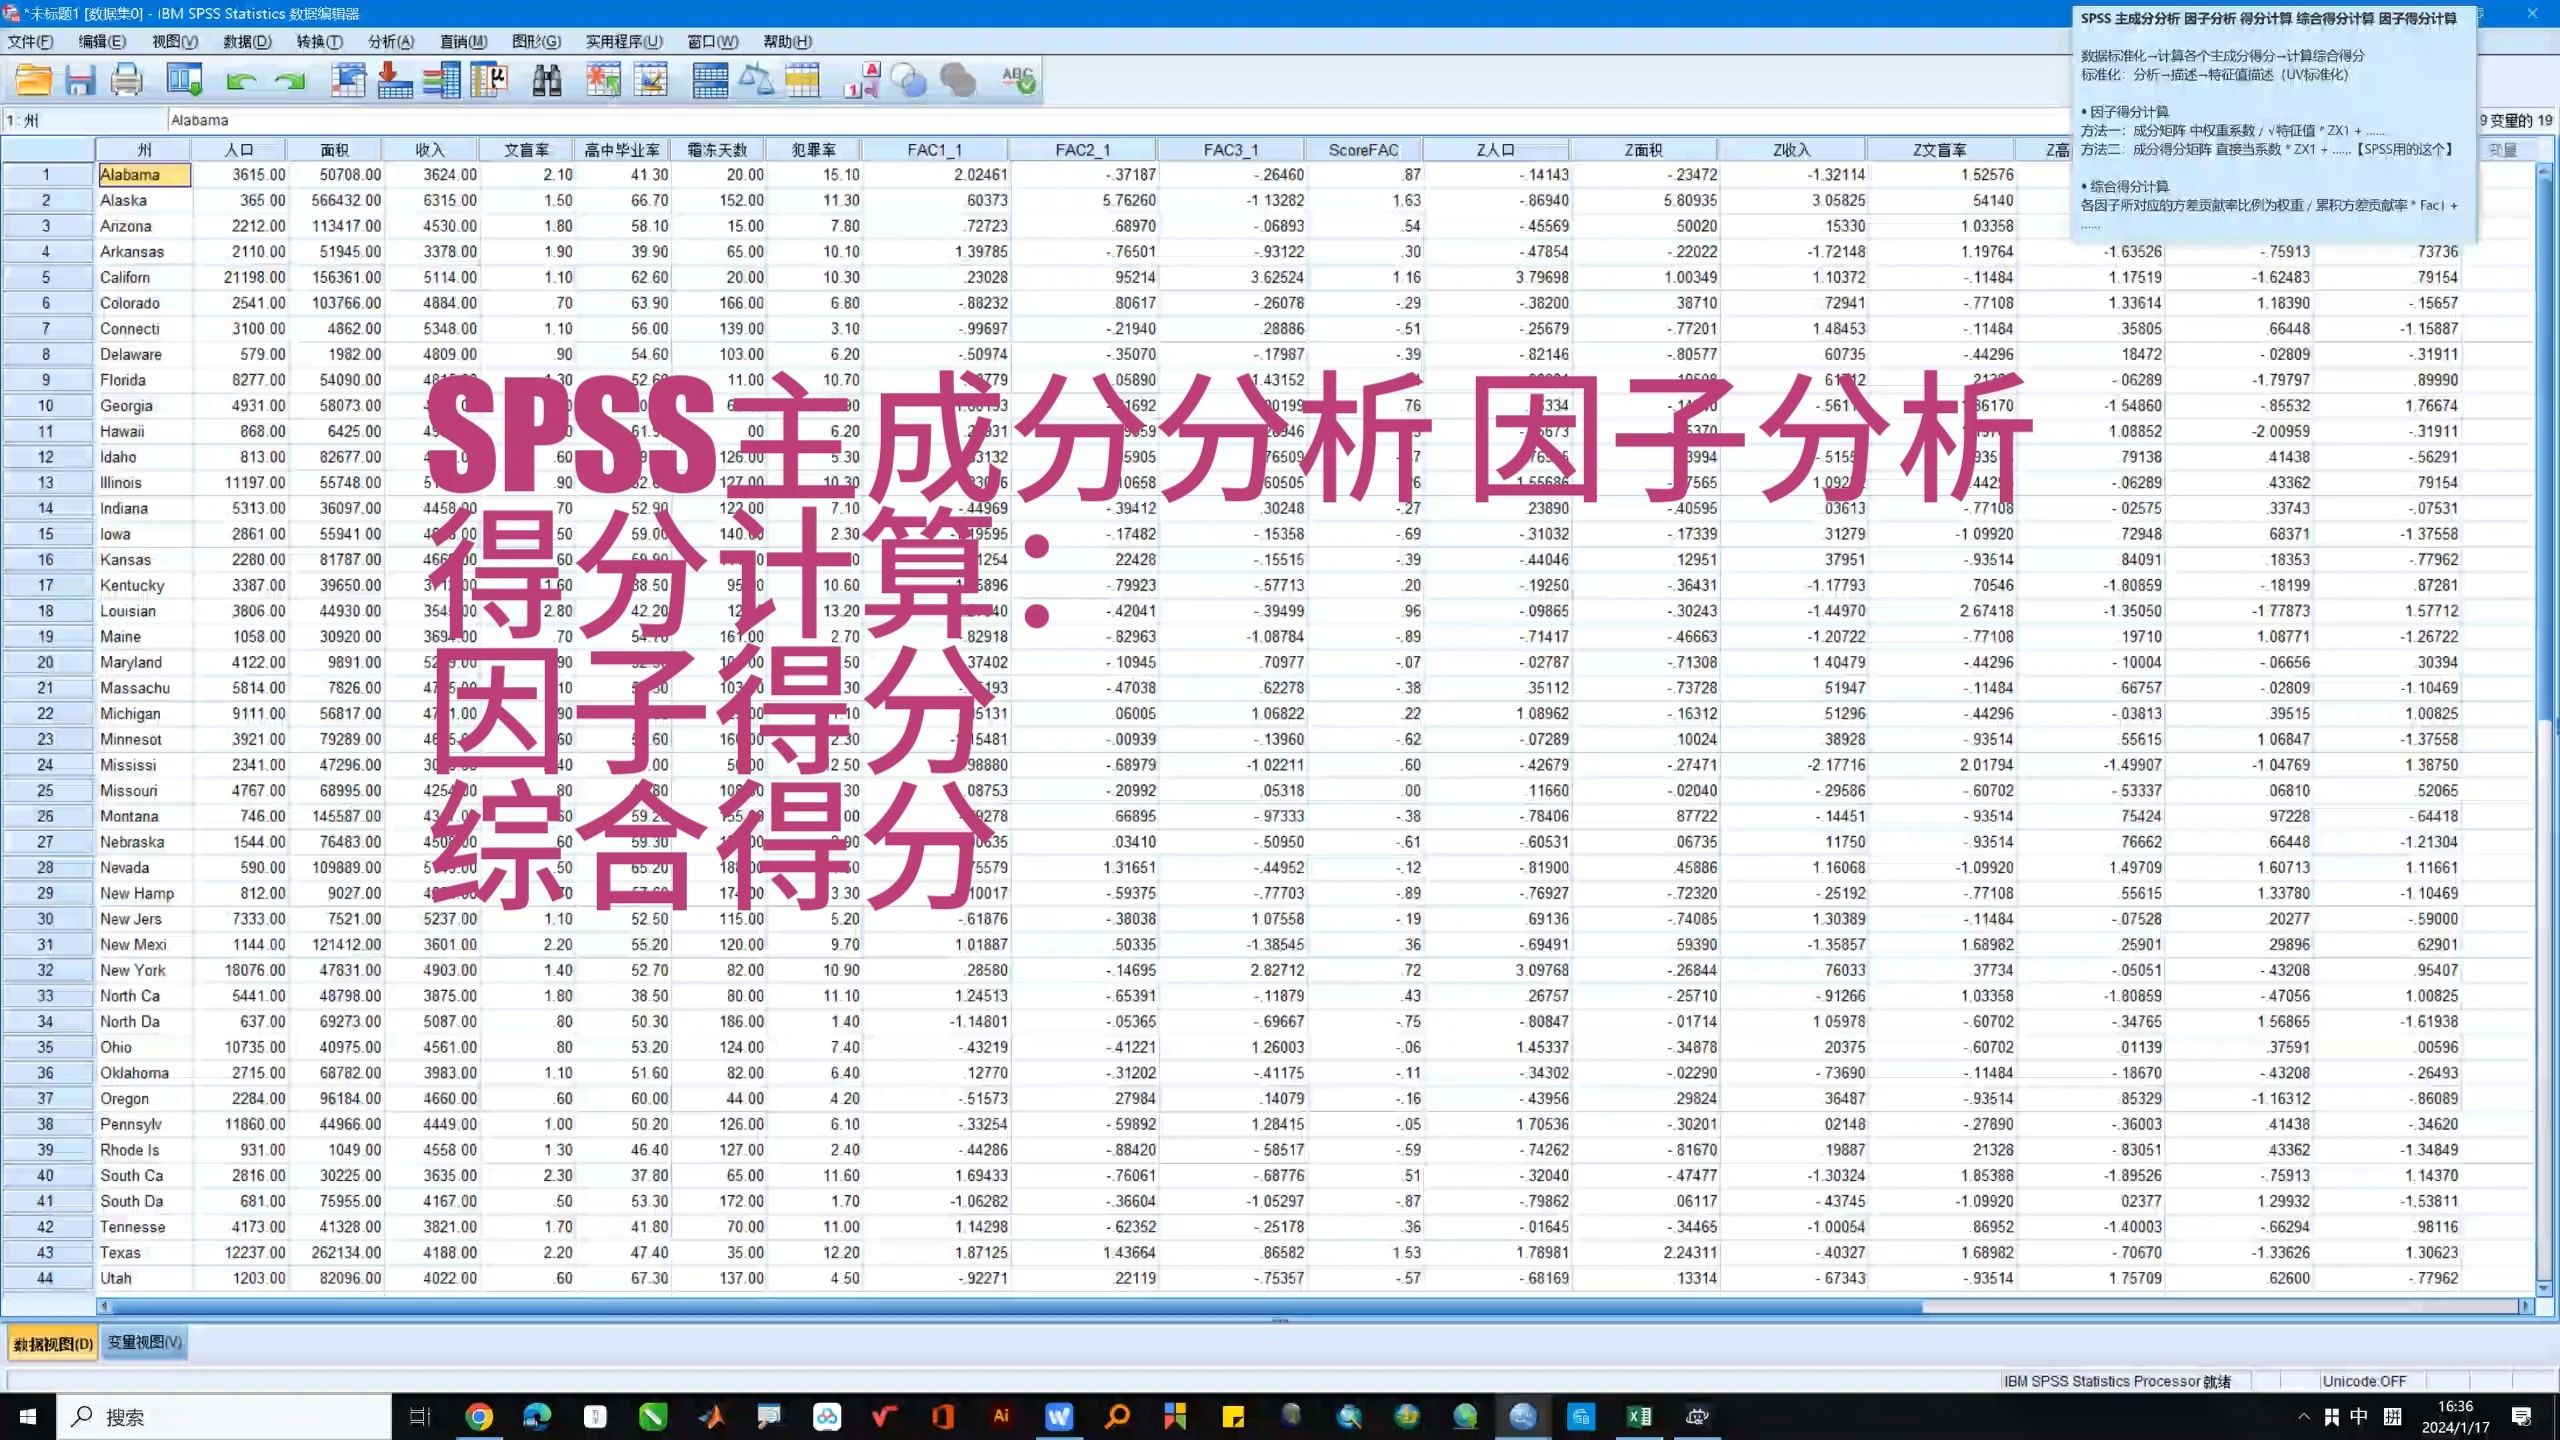This screenshot has width=2560, height=1440.
Task: Click the Show all variables gray circles icon
Action: click(x=958, y=80)
